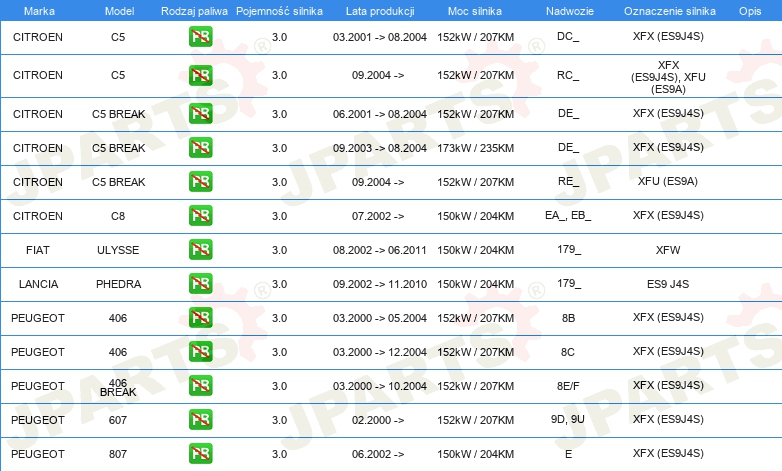Click fuel icon in PEUGEOT 406 BREAK row
782x471 pixels.
[x=200, y=386]
